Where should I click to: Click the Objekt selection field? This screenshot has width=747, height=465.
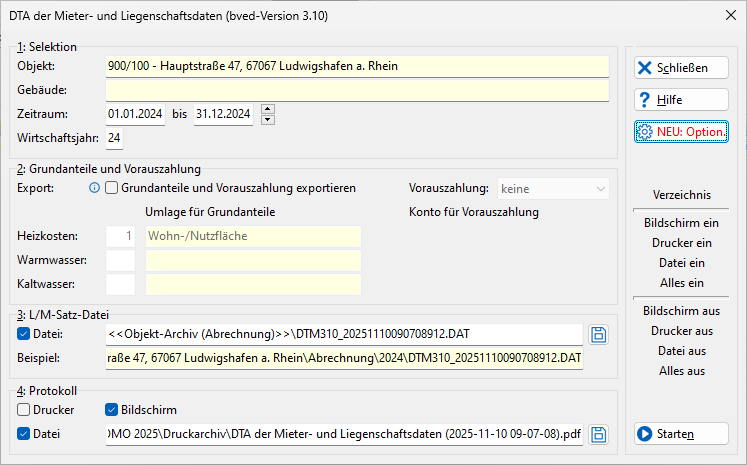(357, 66)
